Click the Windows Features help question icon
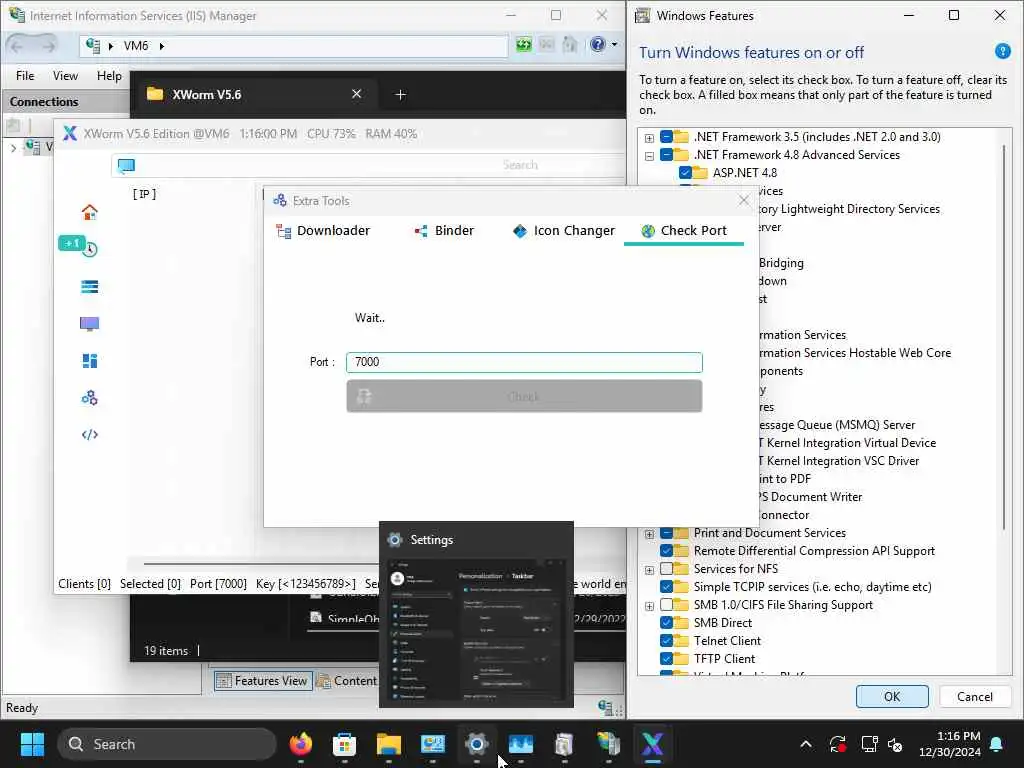The height and width of the screenshot is (768, 1024). click(x=1002, y=52)
